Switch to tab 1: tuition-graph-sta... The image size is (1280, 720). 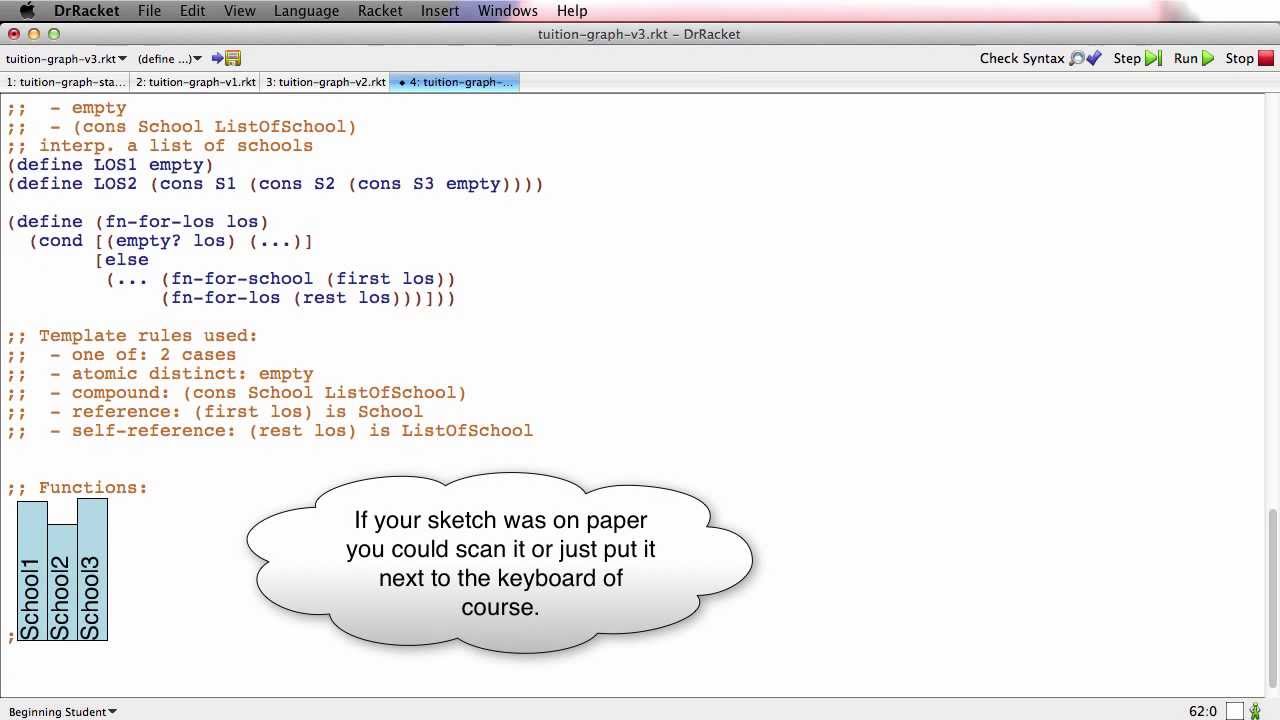click(66, 82)
